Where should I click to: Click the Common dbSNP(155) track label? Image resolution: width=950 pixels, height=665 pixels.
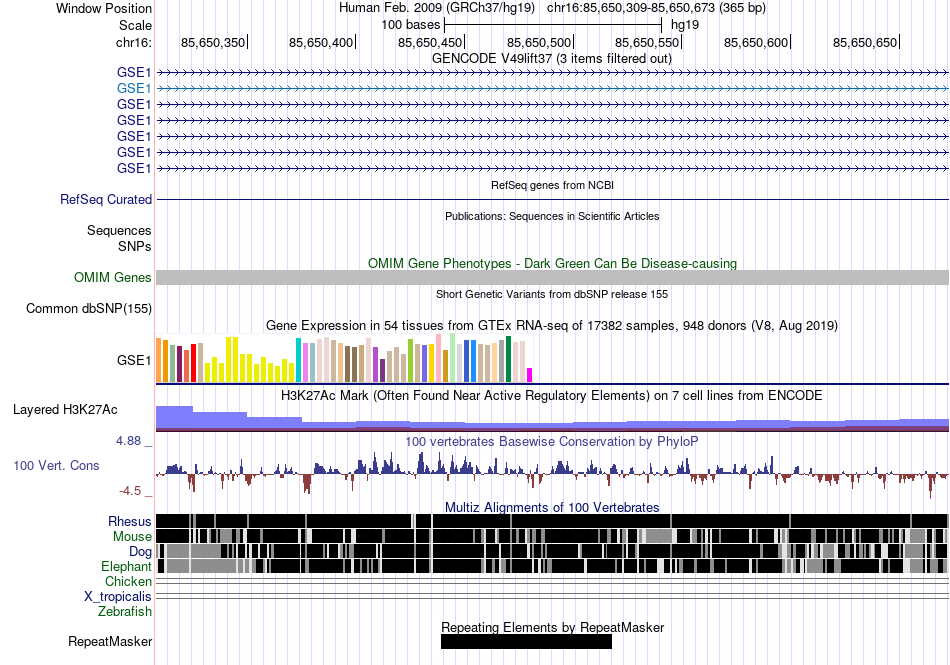pos(89,308)
